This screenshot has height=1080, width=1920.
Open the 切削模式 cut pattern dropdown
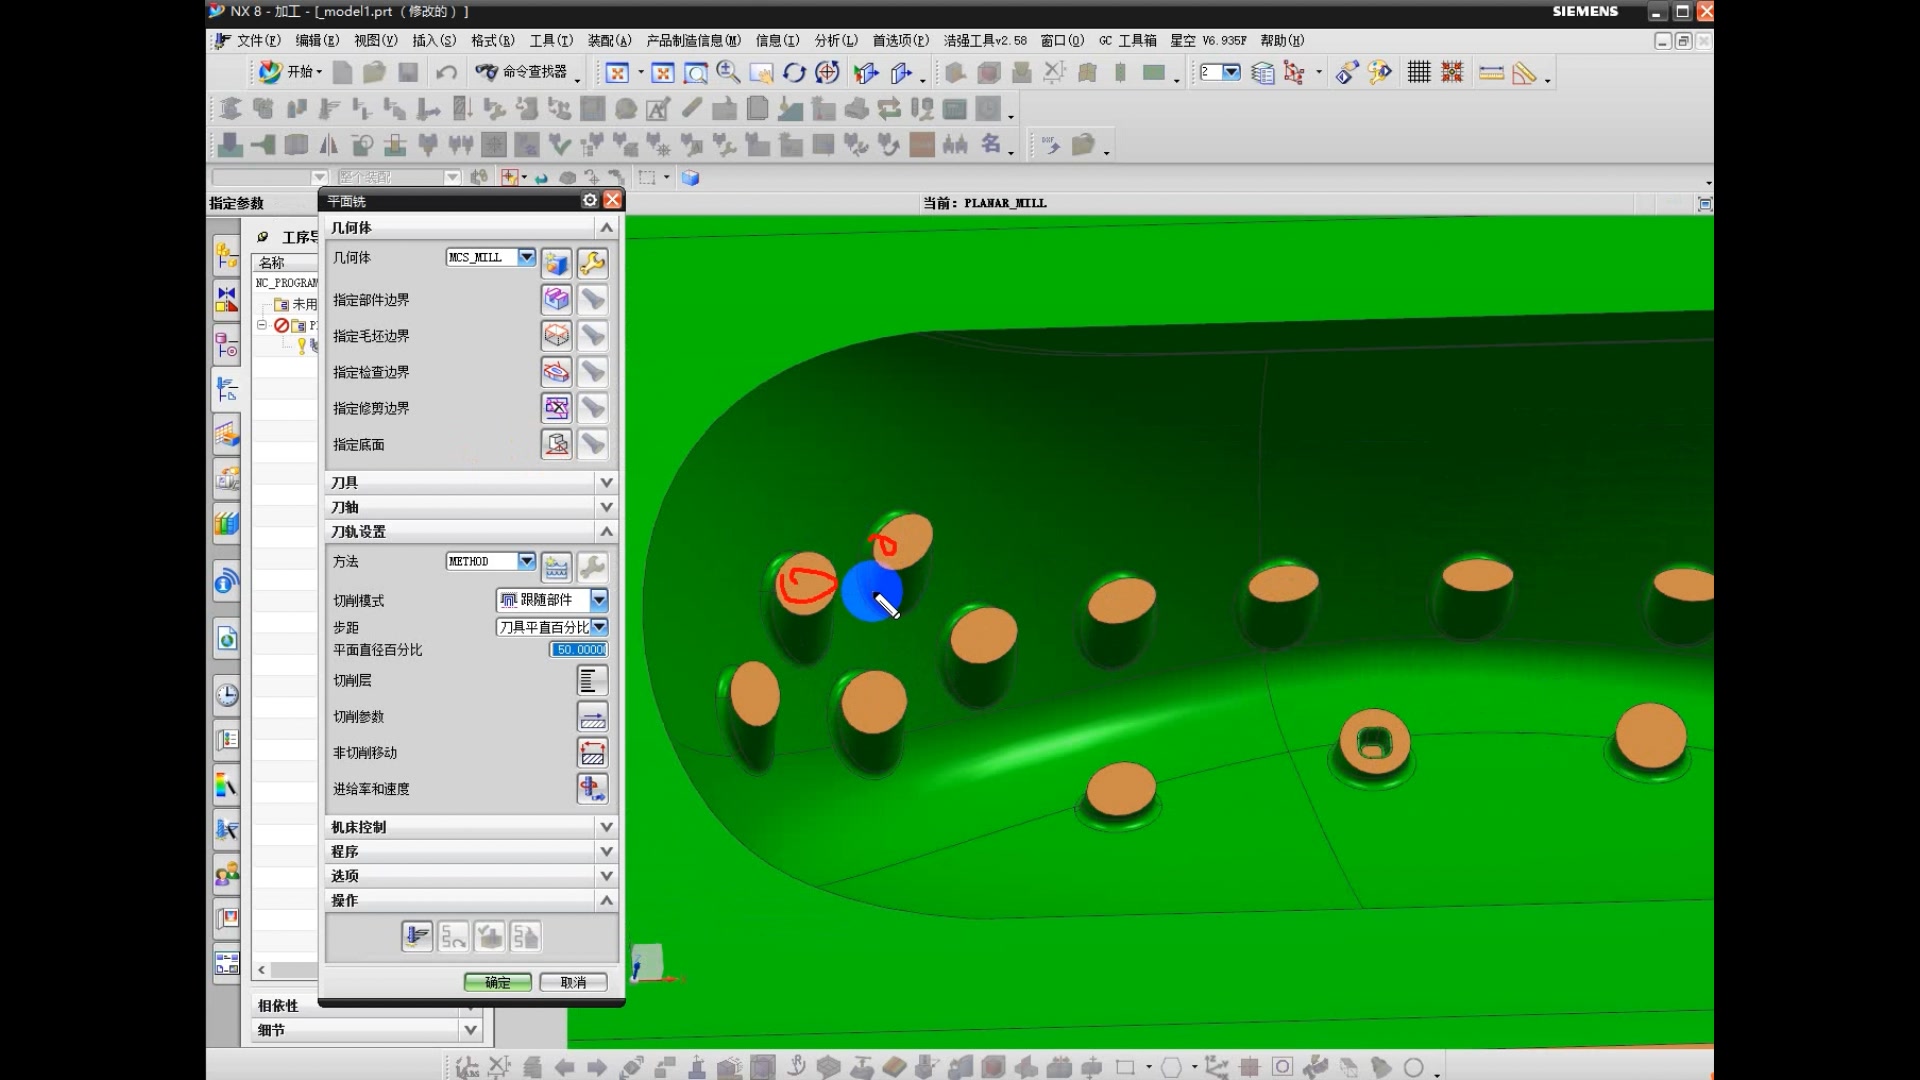click(599, 600)
